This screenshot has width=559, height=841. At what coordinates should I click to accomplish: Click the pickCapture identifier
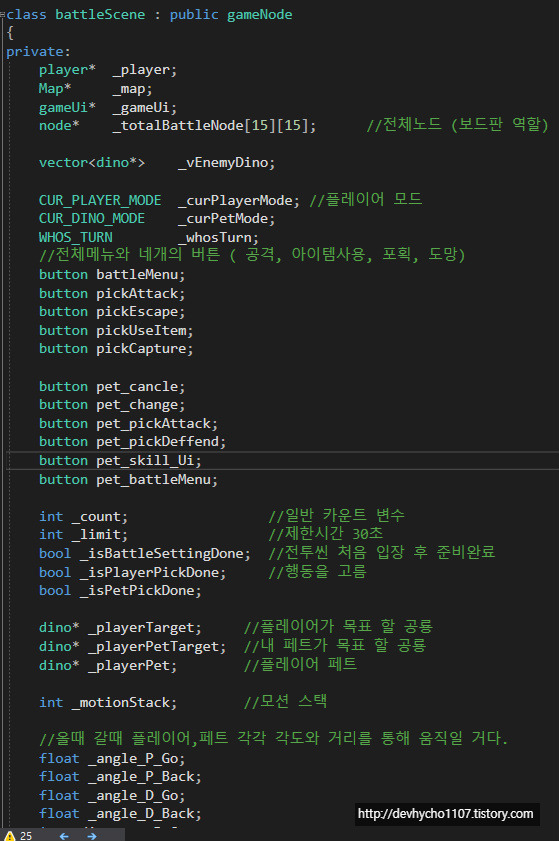point(144,349)
